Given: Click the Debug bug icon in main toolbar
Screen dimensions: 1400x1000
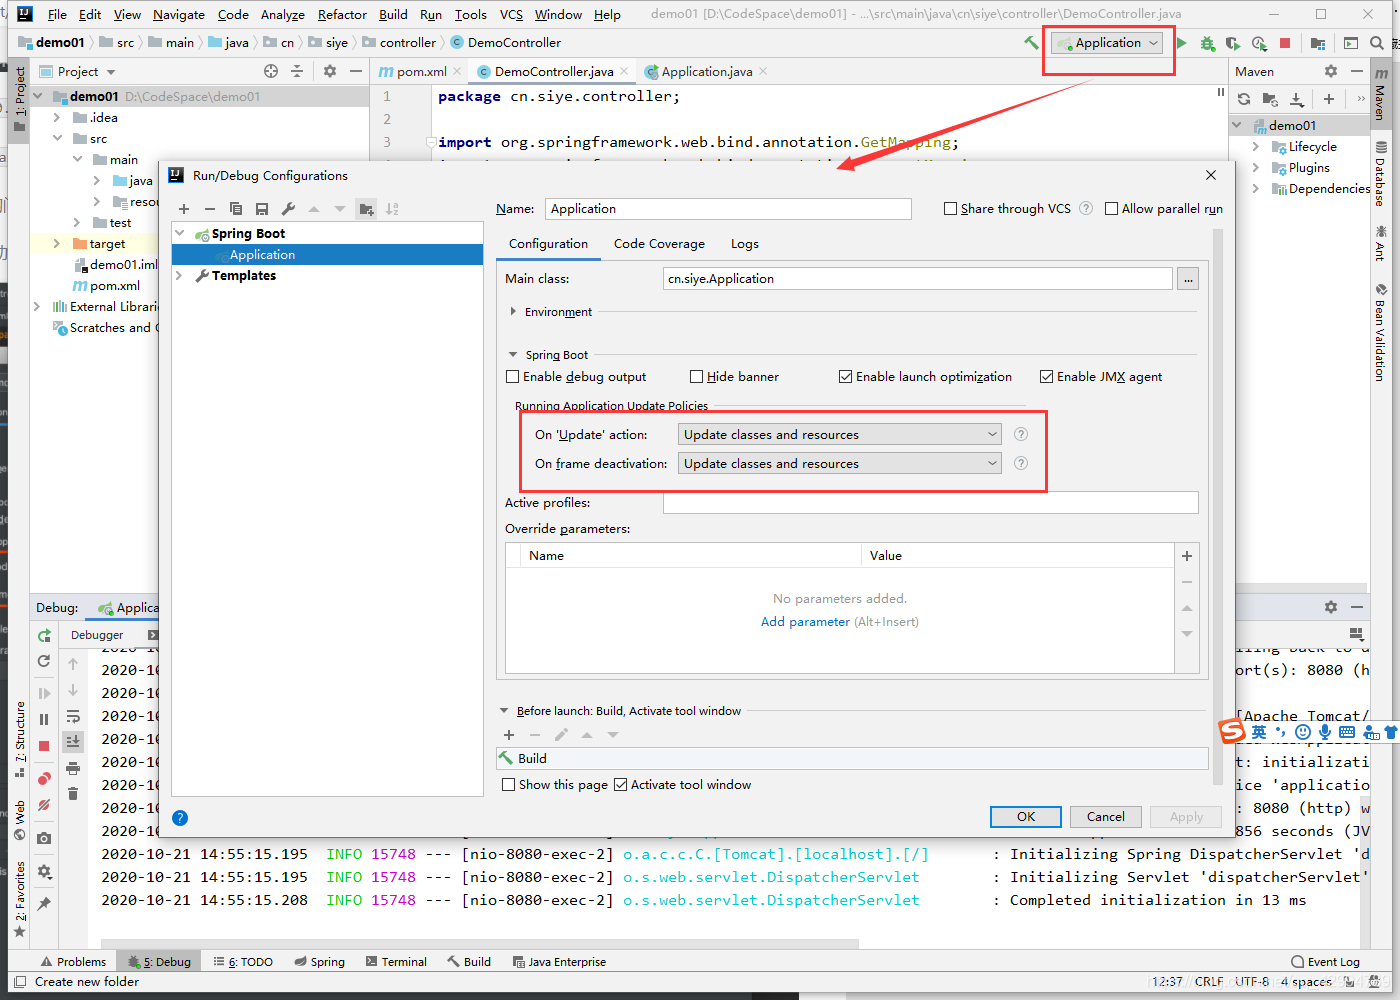Looking at the screenshot, I should coord(1208,43).
